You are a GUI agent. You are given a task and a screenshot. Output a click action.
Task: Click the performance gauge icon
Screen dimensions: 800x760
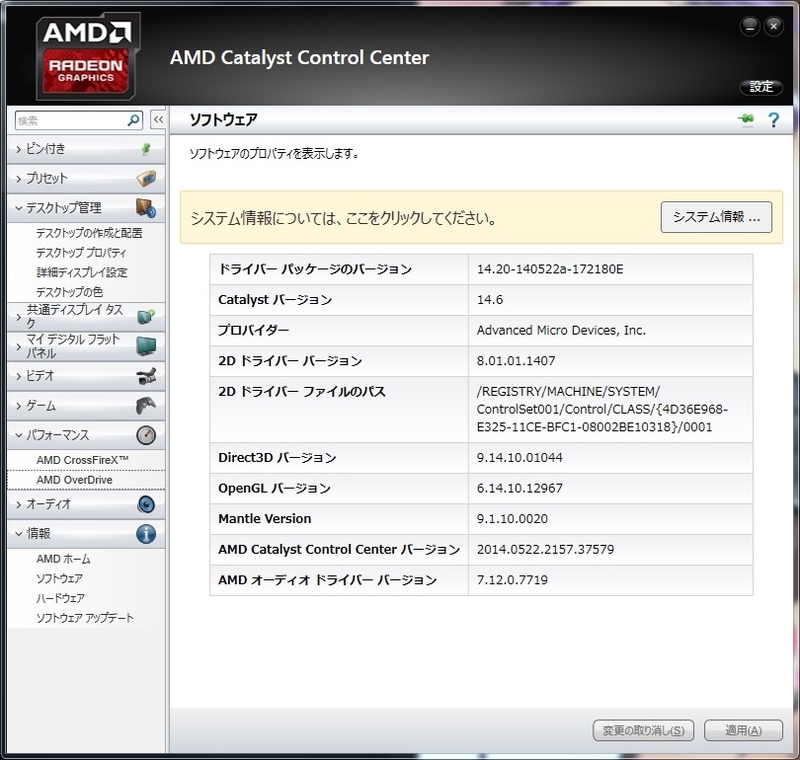click(146, 435)
